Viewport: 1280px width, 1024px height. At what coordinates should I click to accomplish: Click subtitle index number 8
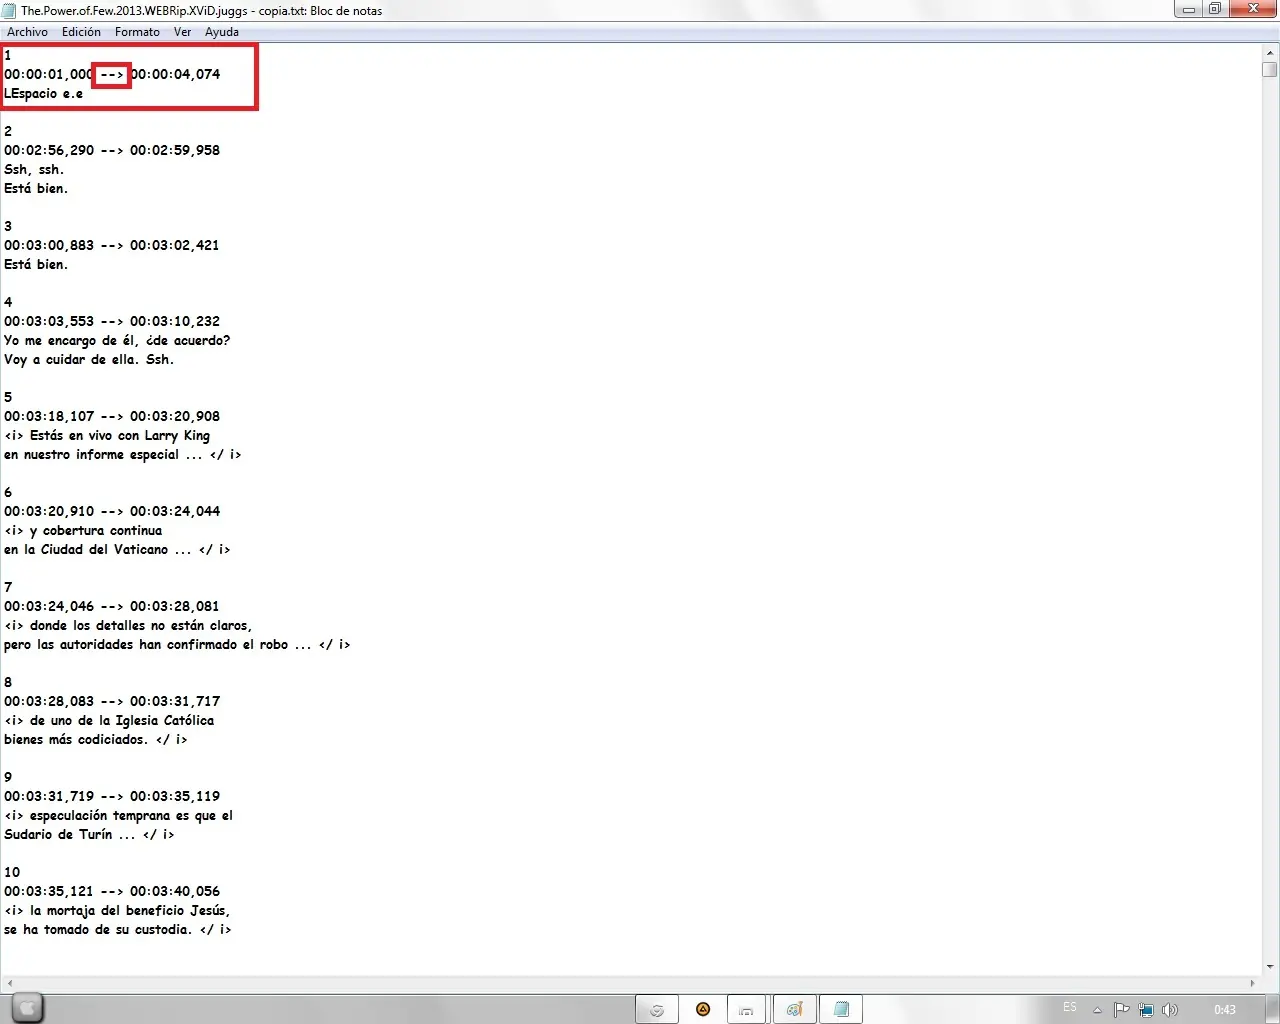8,683
